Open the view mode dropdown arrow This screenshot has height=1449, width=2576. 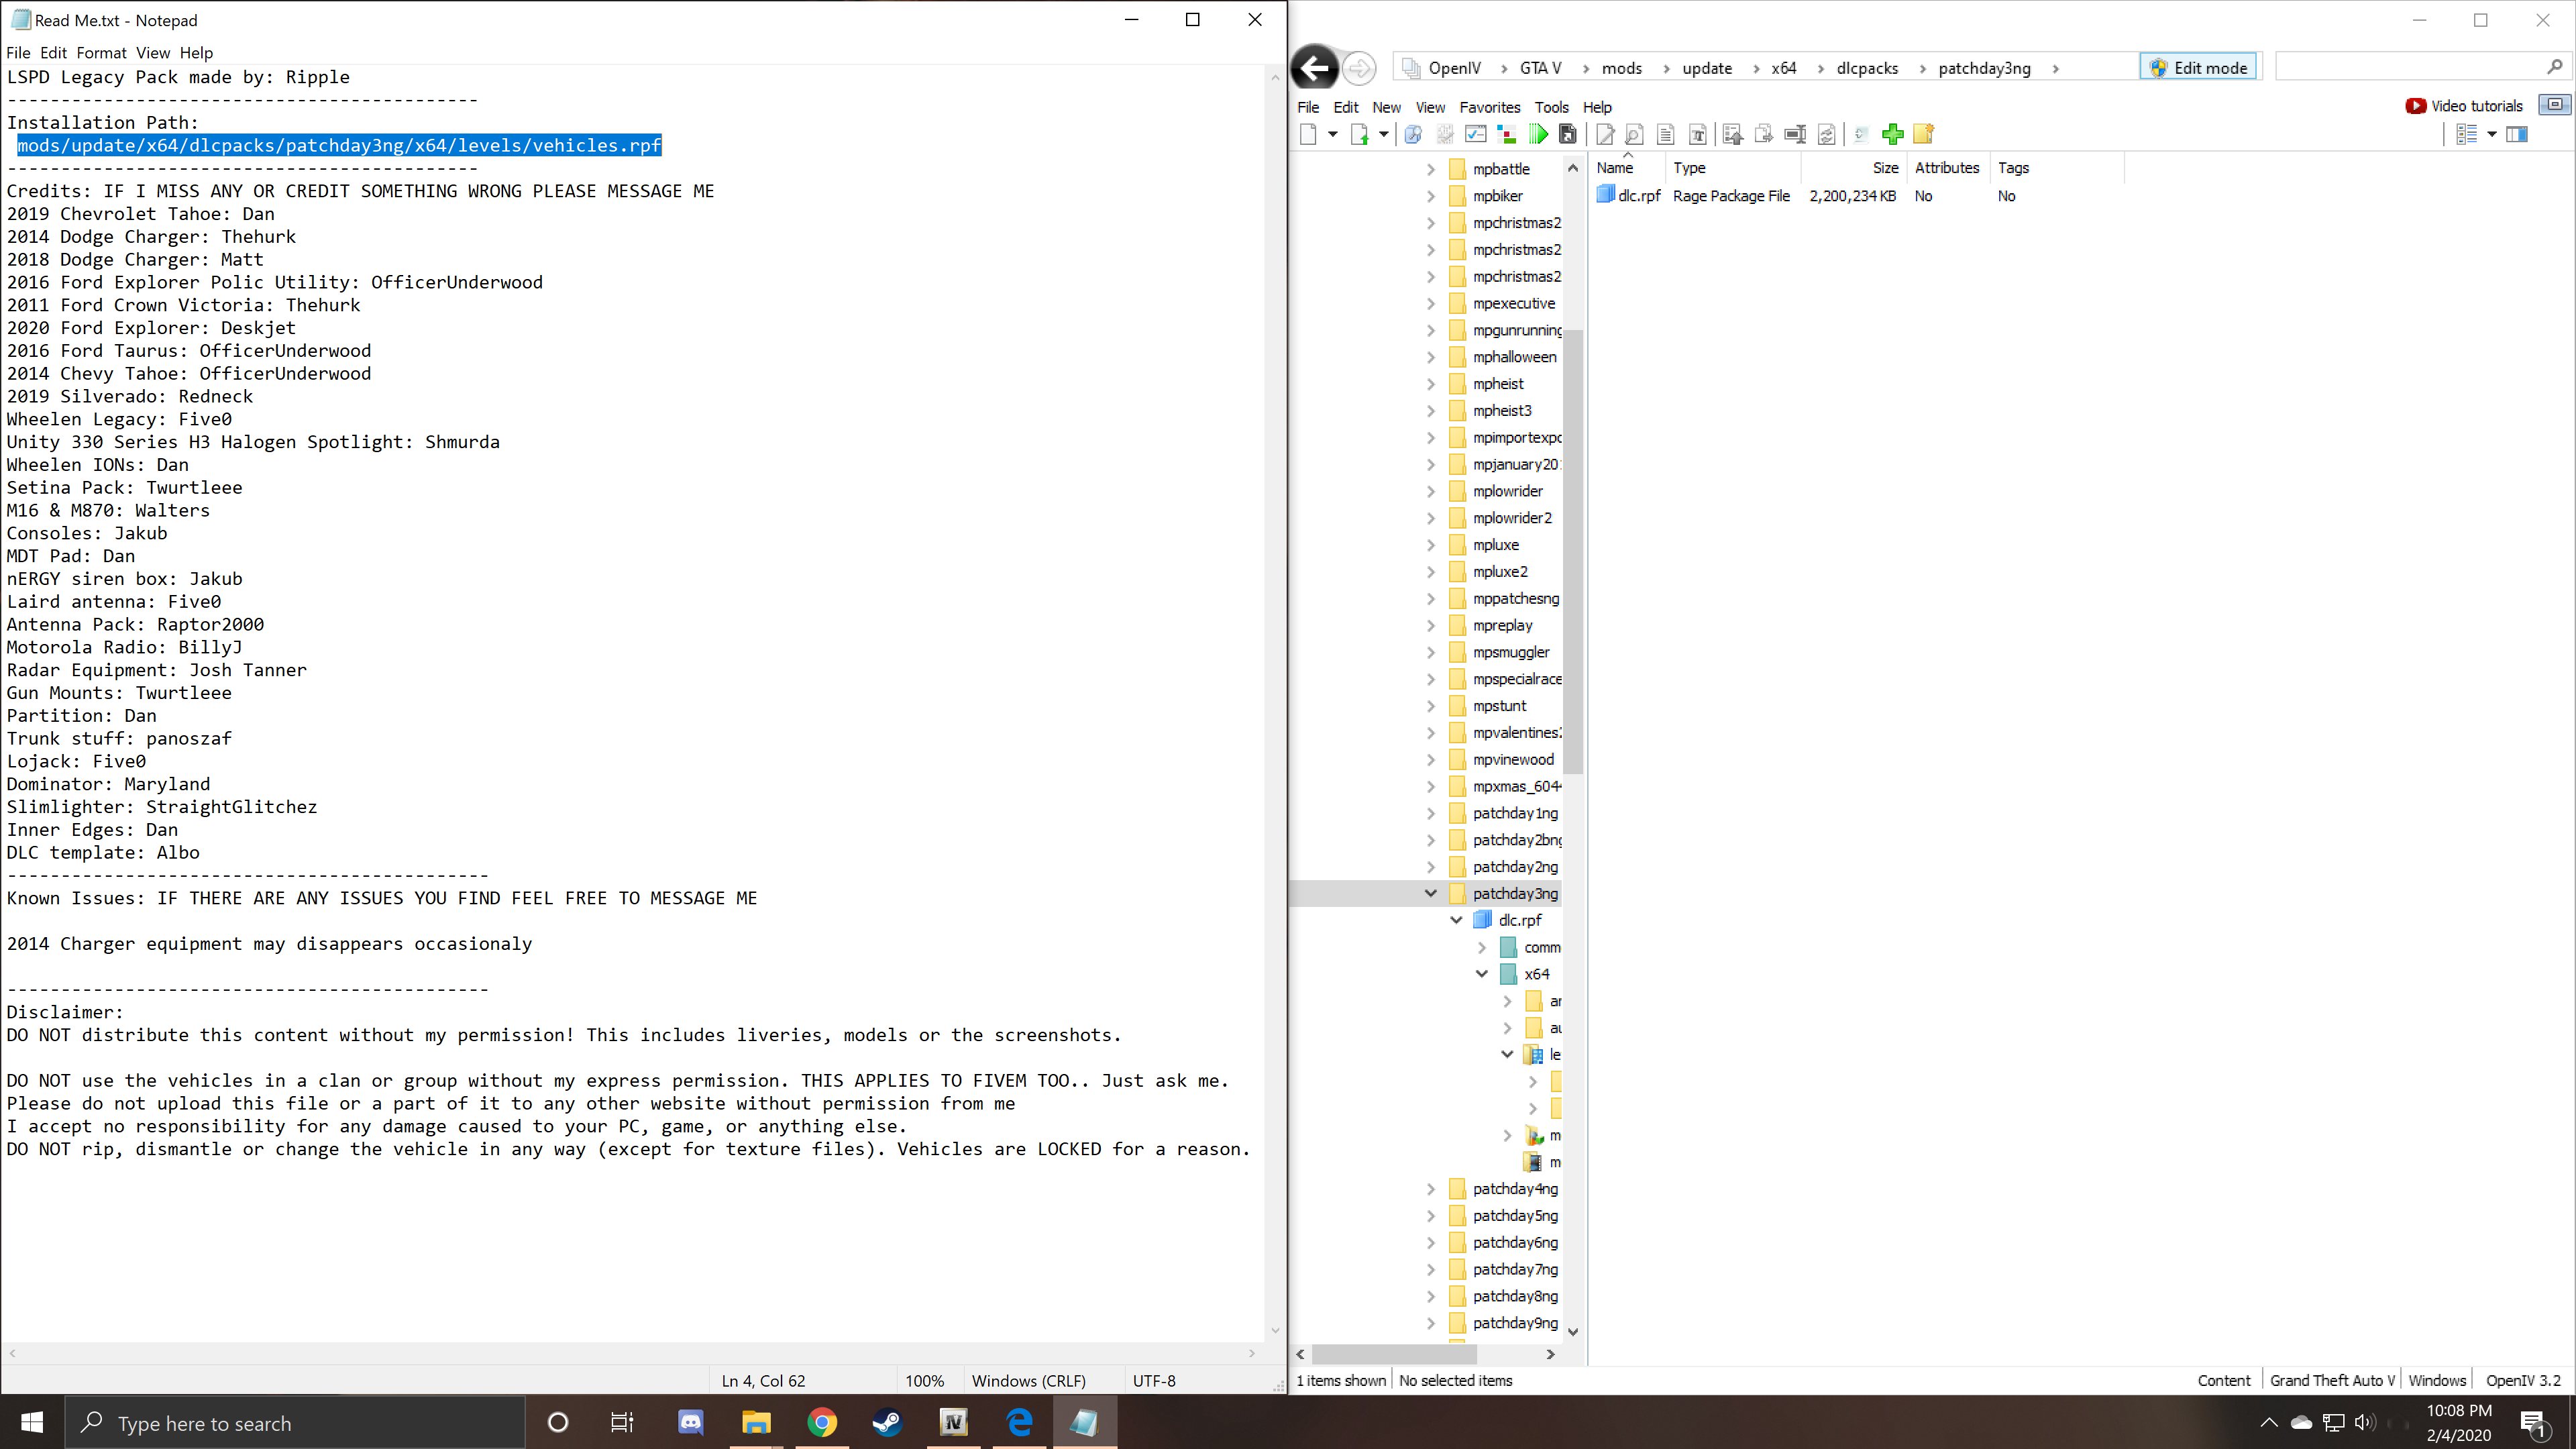pos(2492,134)
